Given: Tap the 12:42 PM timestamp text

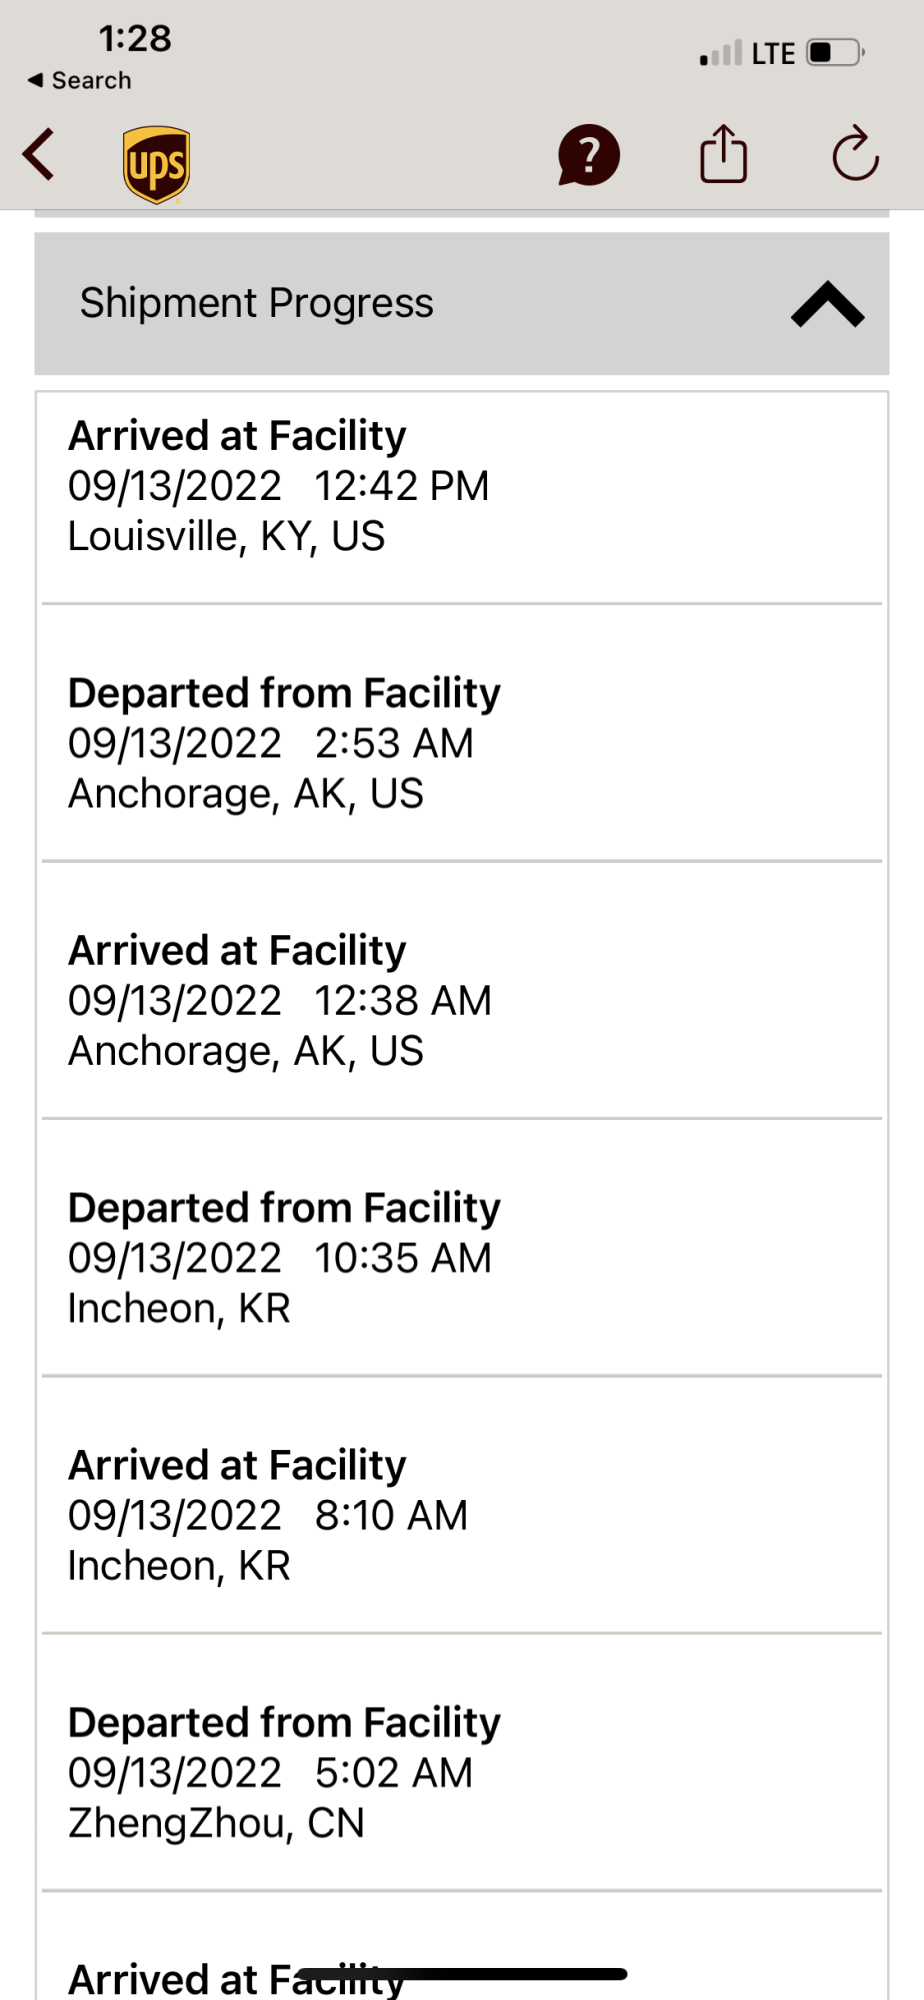Looking at the screenshot, I should click(x=402, y=487).
